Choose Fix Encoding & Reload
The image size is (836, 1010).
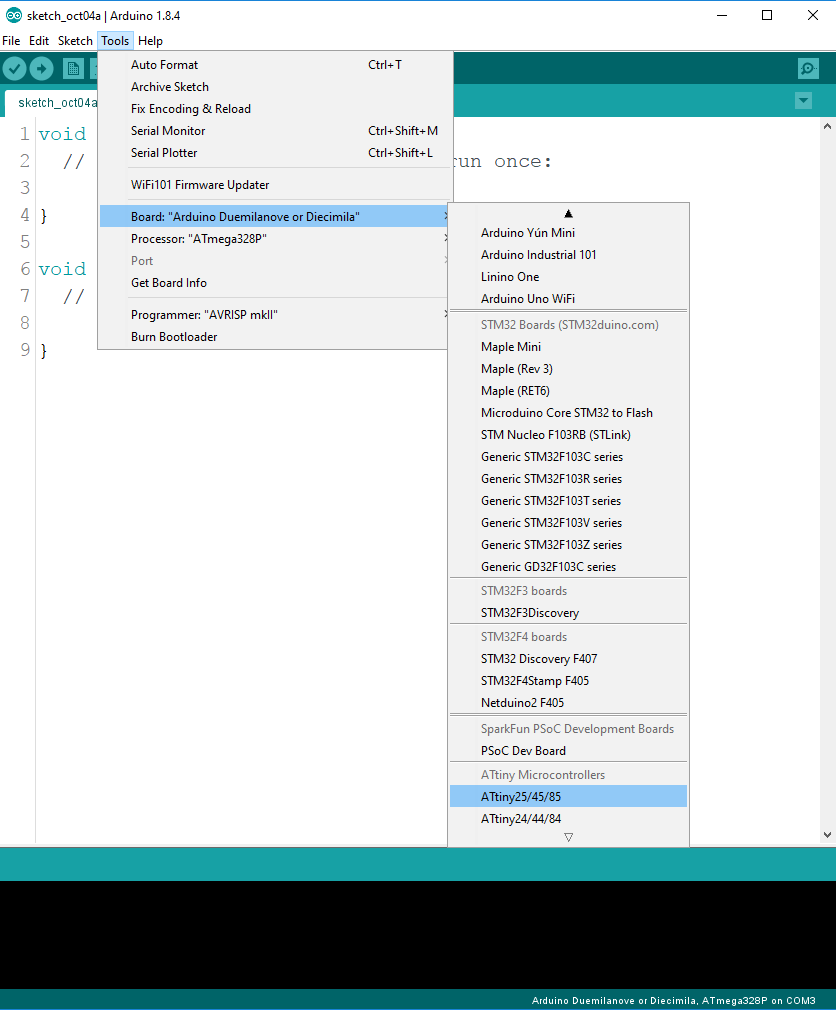274,108
